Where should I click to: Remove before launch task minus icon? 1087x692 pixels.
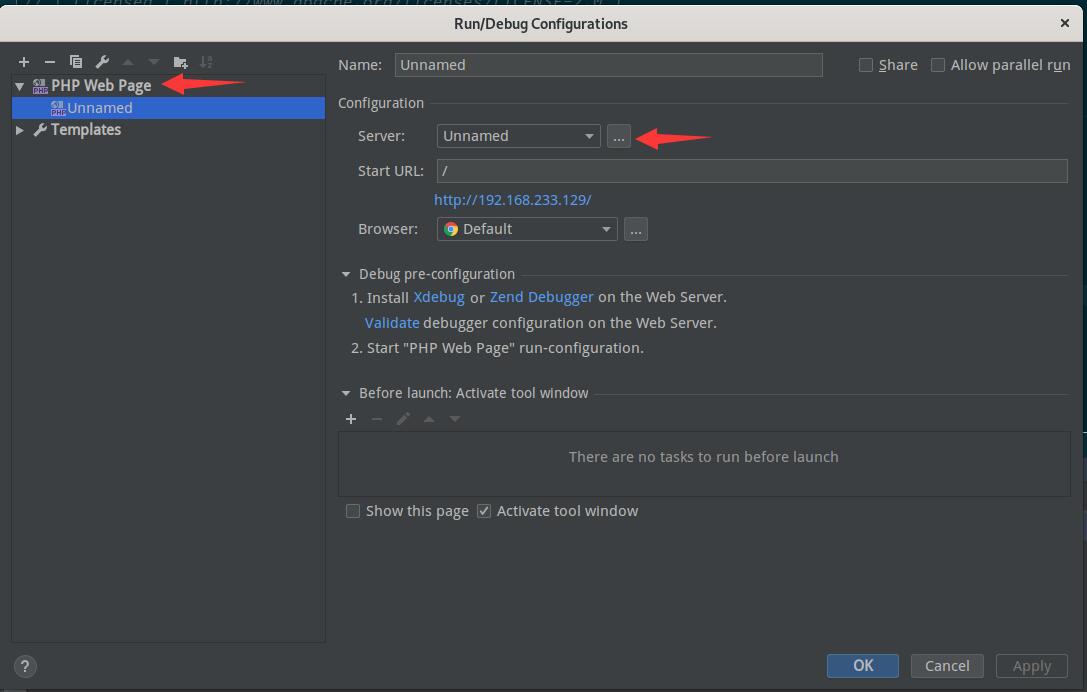coord(377,419)
